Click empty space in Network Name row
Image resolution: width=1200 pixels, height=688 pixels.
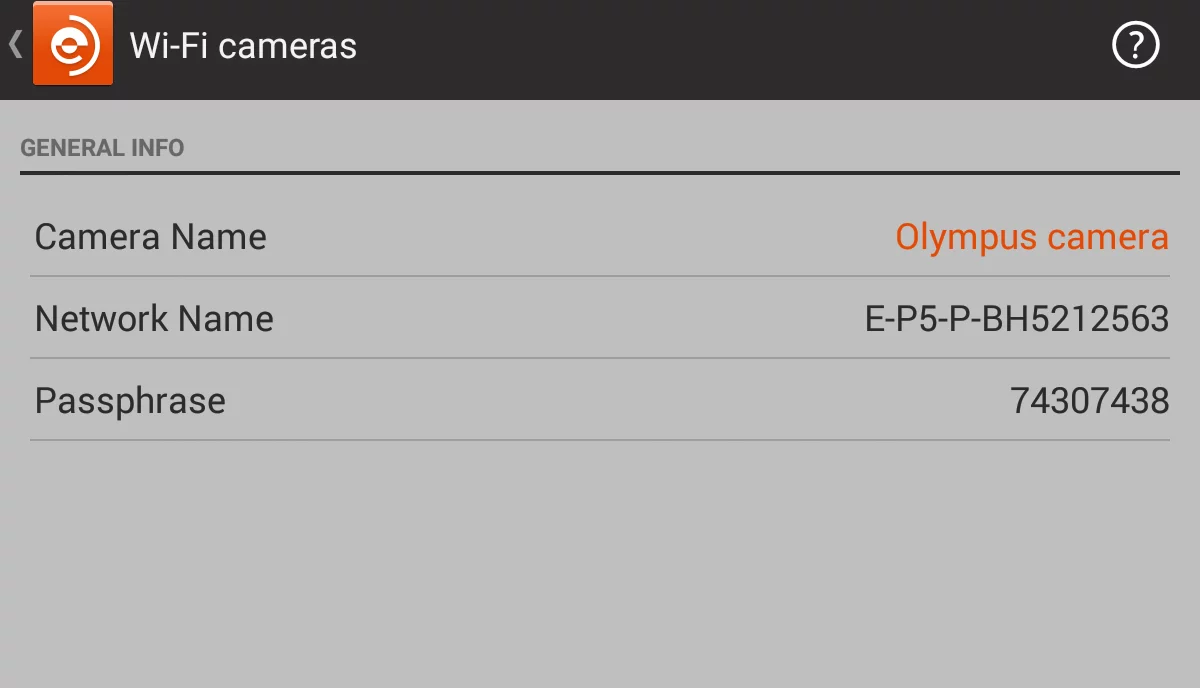(x=570, y=319)
